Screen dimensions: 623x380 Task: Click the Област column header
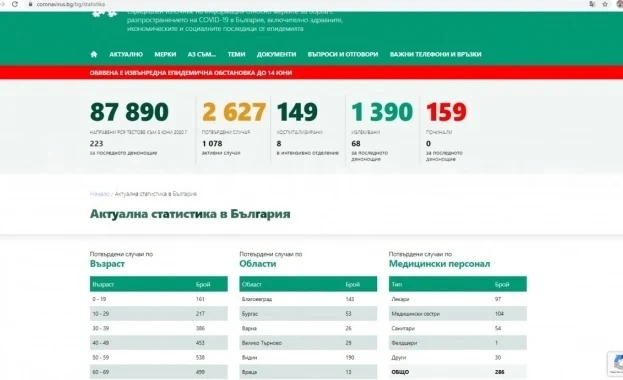pyautogui.click(x=252, y=285)
